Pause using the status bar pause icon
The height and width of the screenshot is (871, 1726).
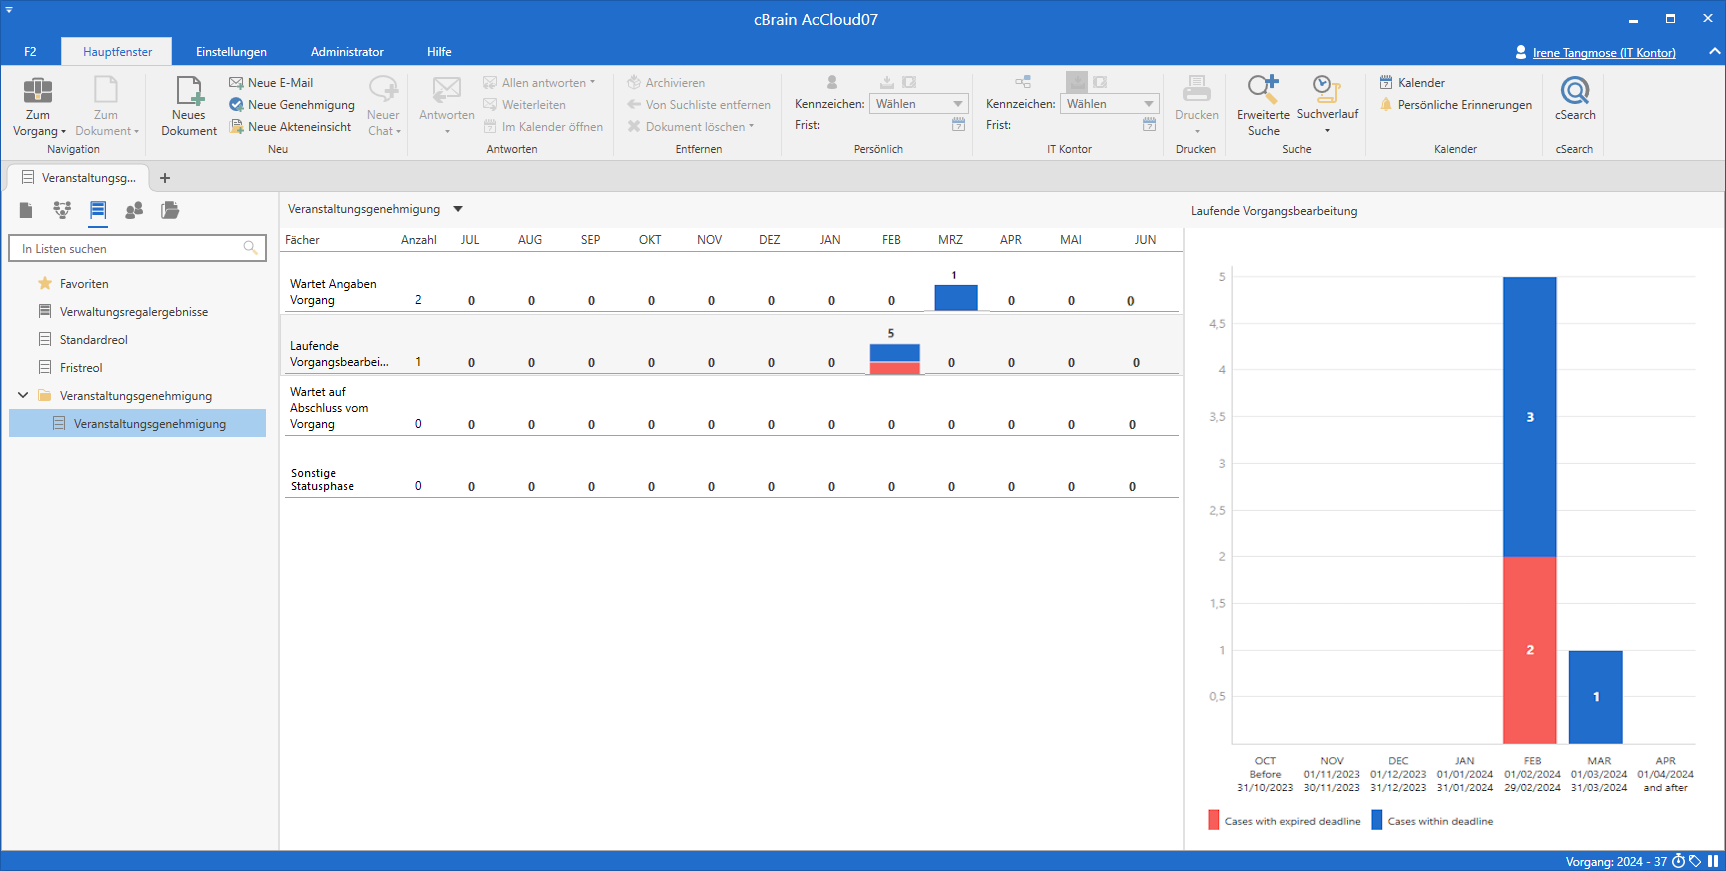1713,861
